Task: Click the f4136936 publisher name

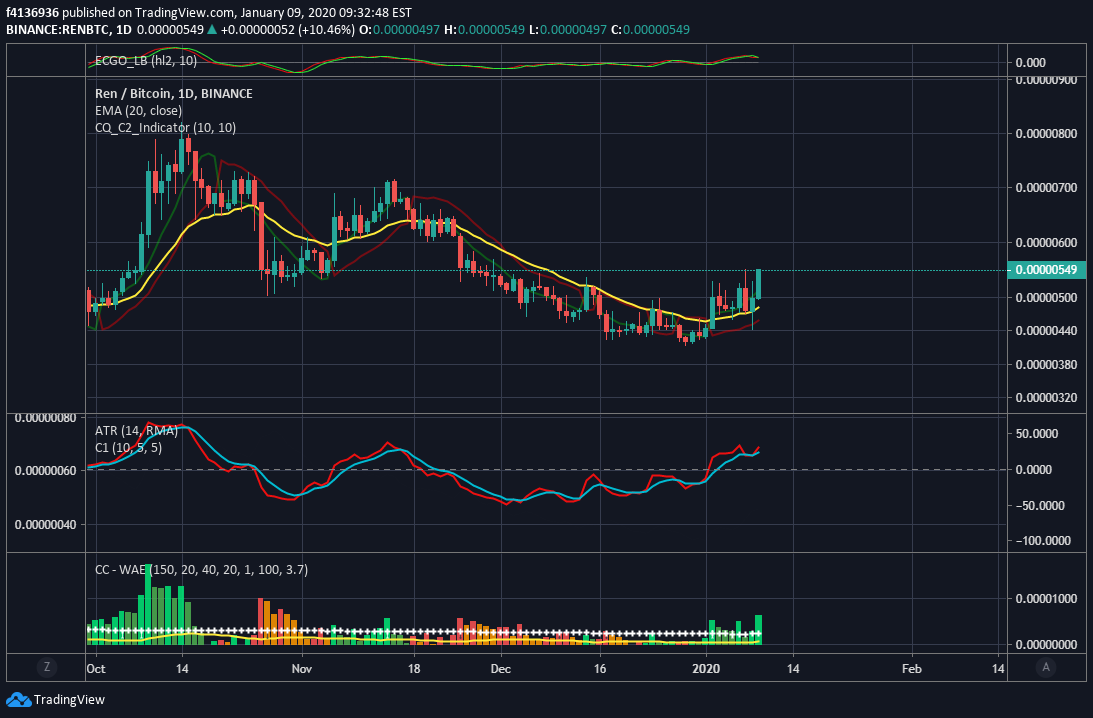Action: pyautogui.click(x=32, y=13)
